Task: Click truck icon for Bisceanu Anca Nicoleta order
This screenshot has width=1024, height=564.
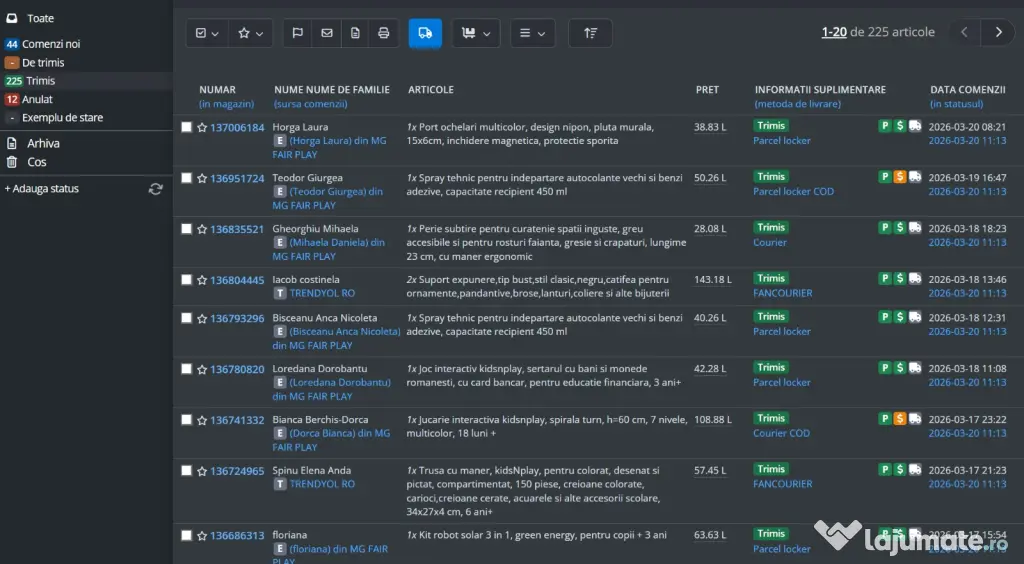Action: click(915, 317)
